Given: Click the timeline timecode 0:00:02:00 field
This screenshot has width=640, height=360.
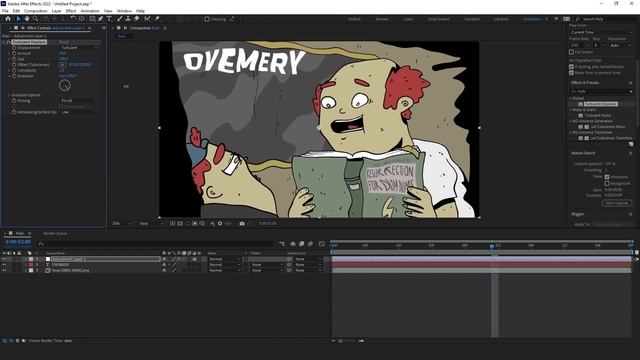Looking at the screenshot, I should (18, 242).
